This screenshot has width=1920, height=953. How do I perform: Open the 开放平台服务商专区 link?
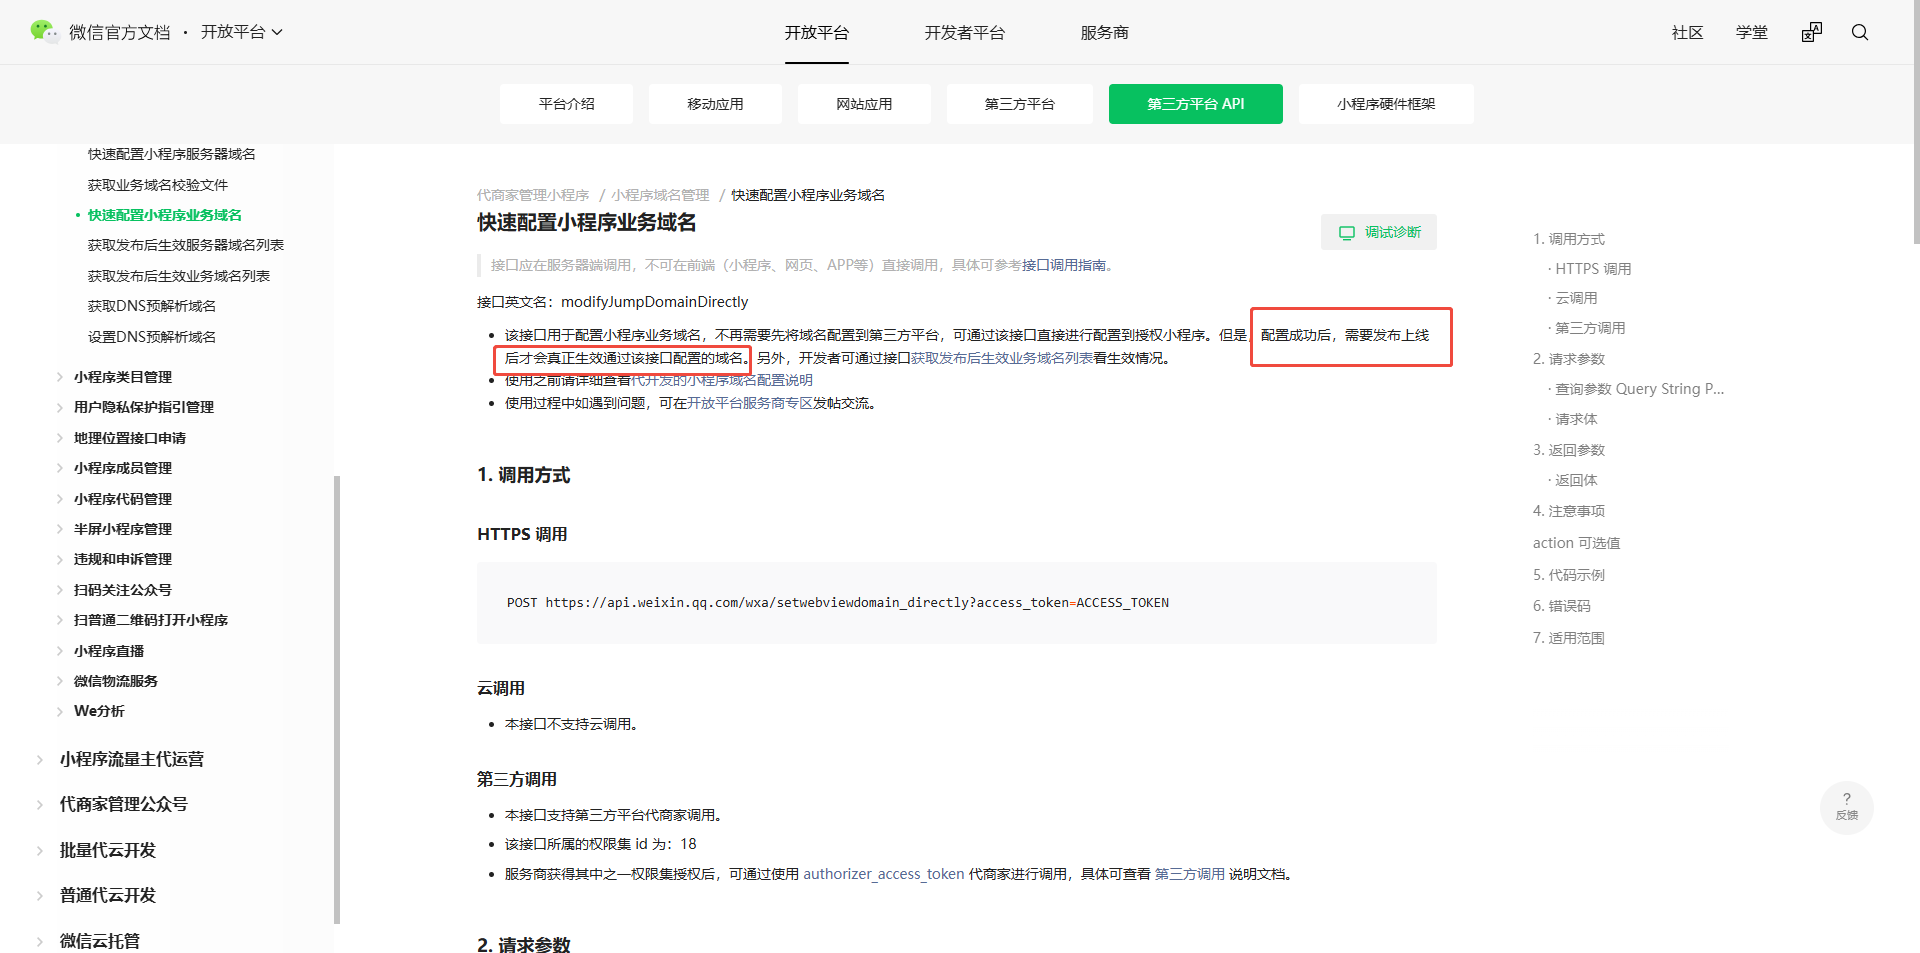coord(750,403)
